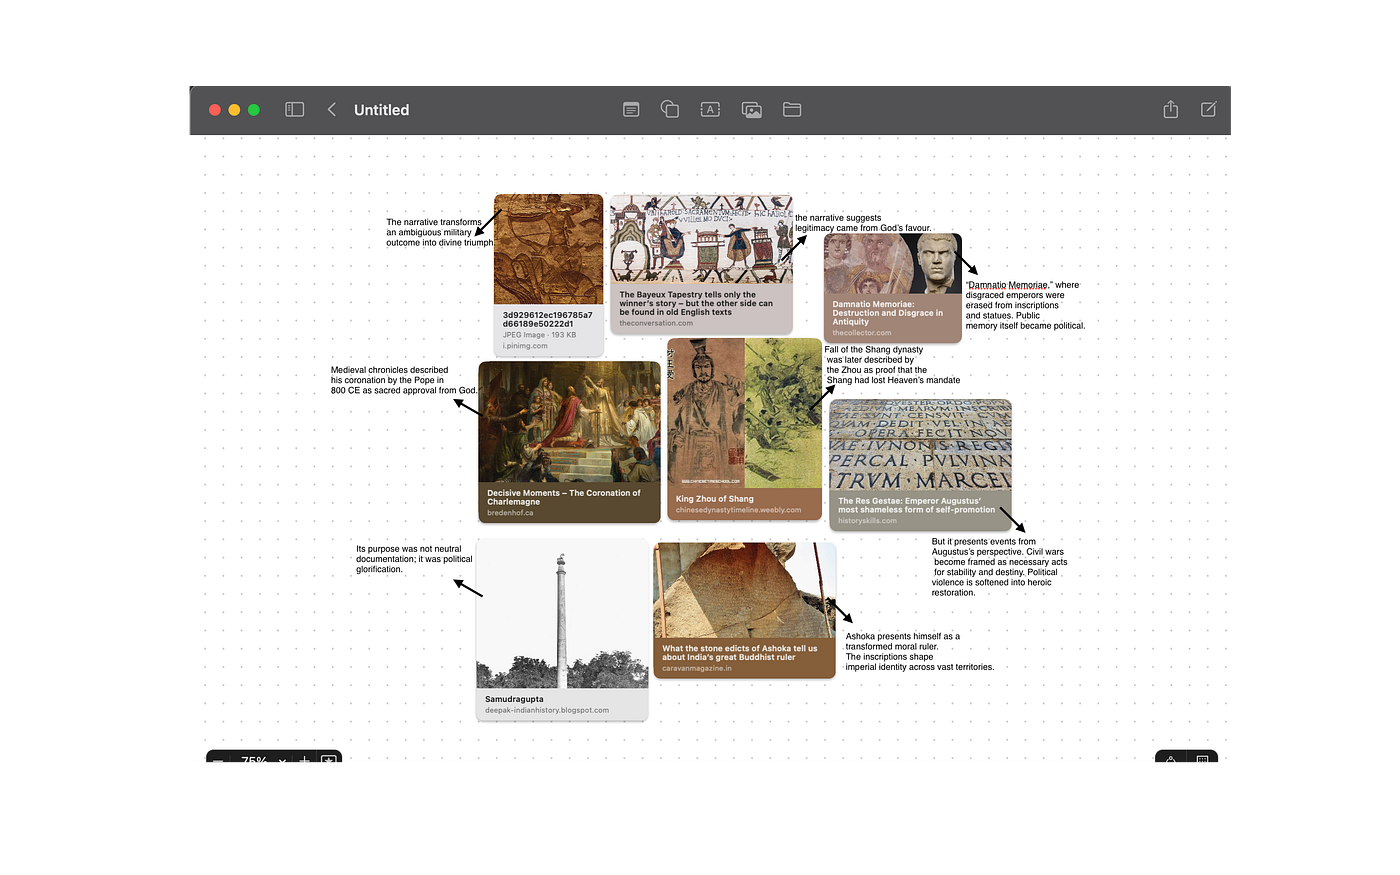Screen dimensions: 1400x875
Task: Select the note about disgraced emperors erased
Action: click(x=1025, y=305)
